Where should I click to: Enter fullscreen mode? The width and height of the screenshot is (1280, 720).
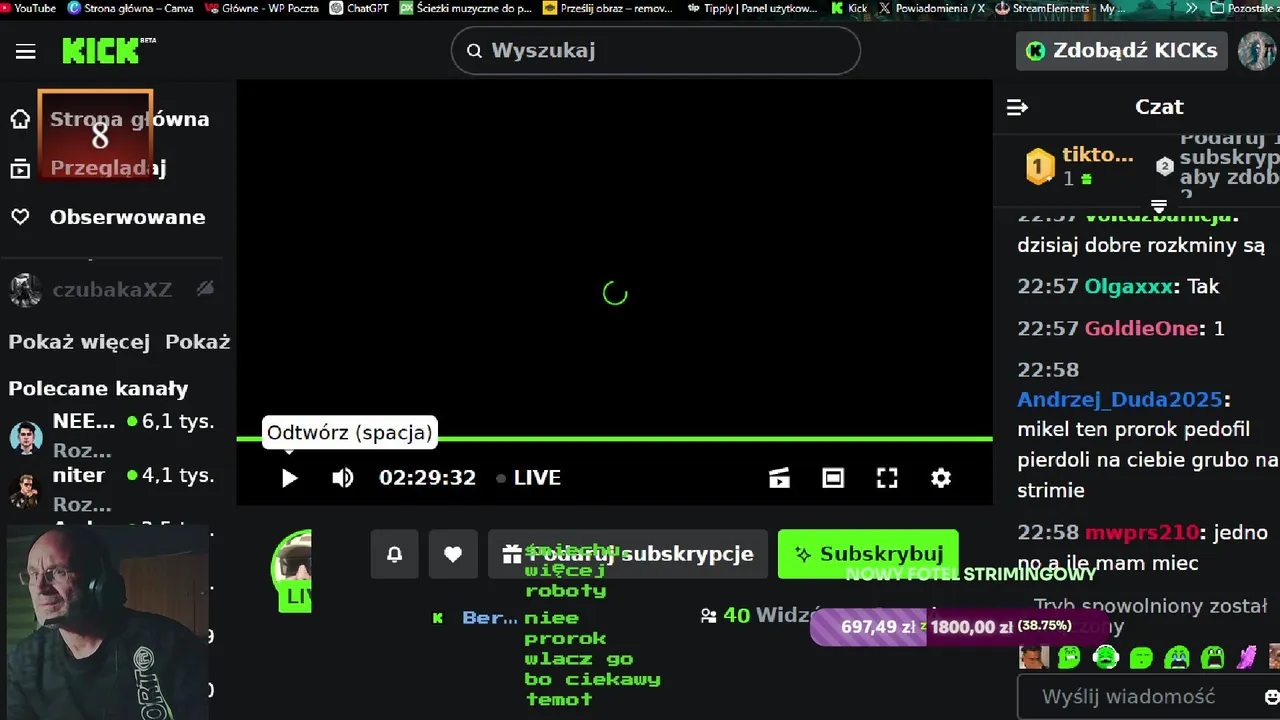pyautogui.click(x=887, y=478)
